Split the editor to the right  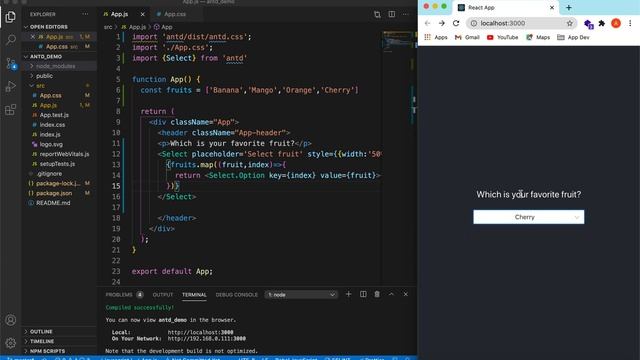391,14
